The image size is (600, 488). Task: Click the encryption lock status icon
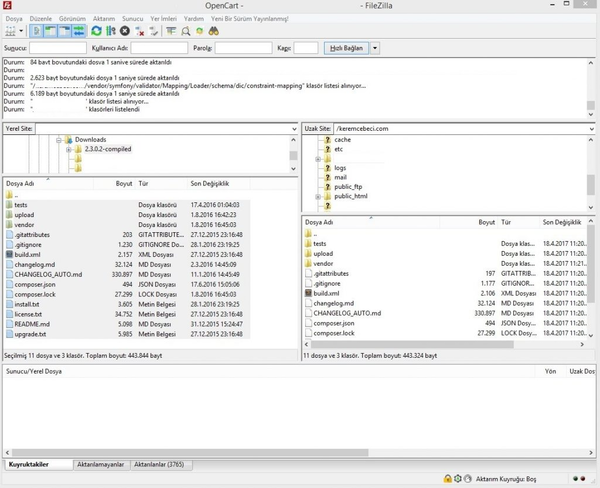(x=447, y=478)
